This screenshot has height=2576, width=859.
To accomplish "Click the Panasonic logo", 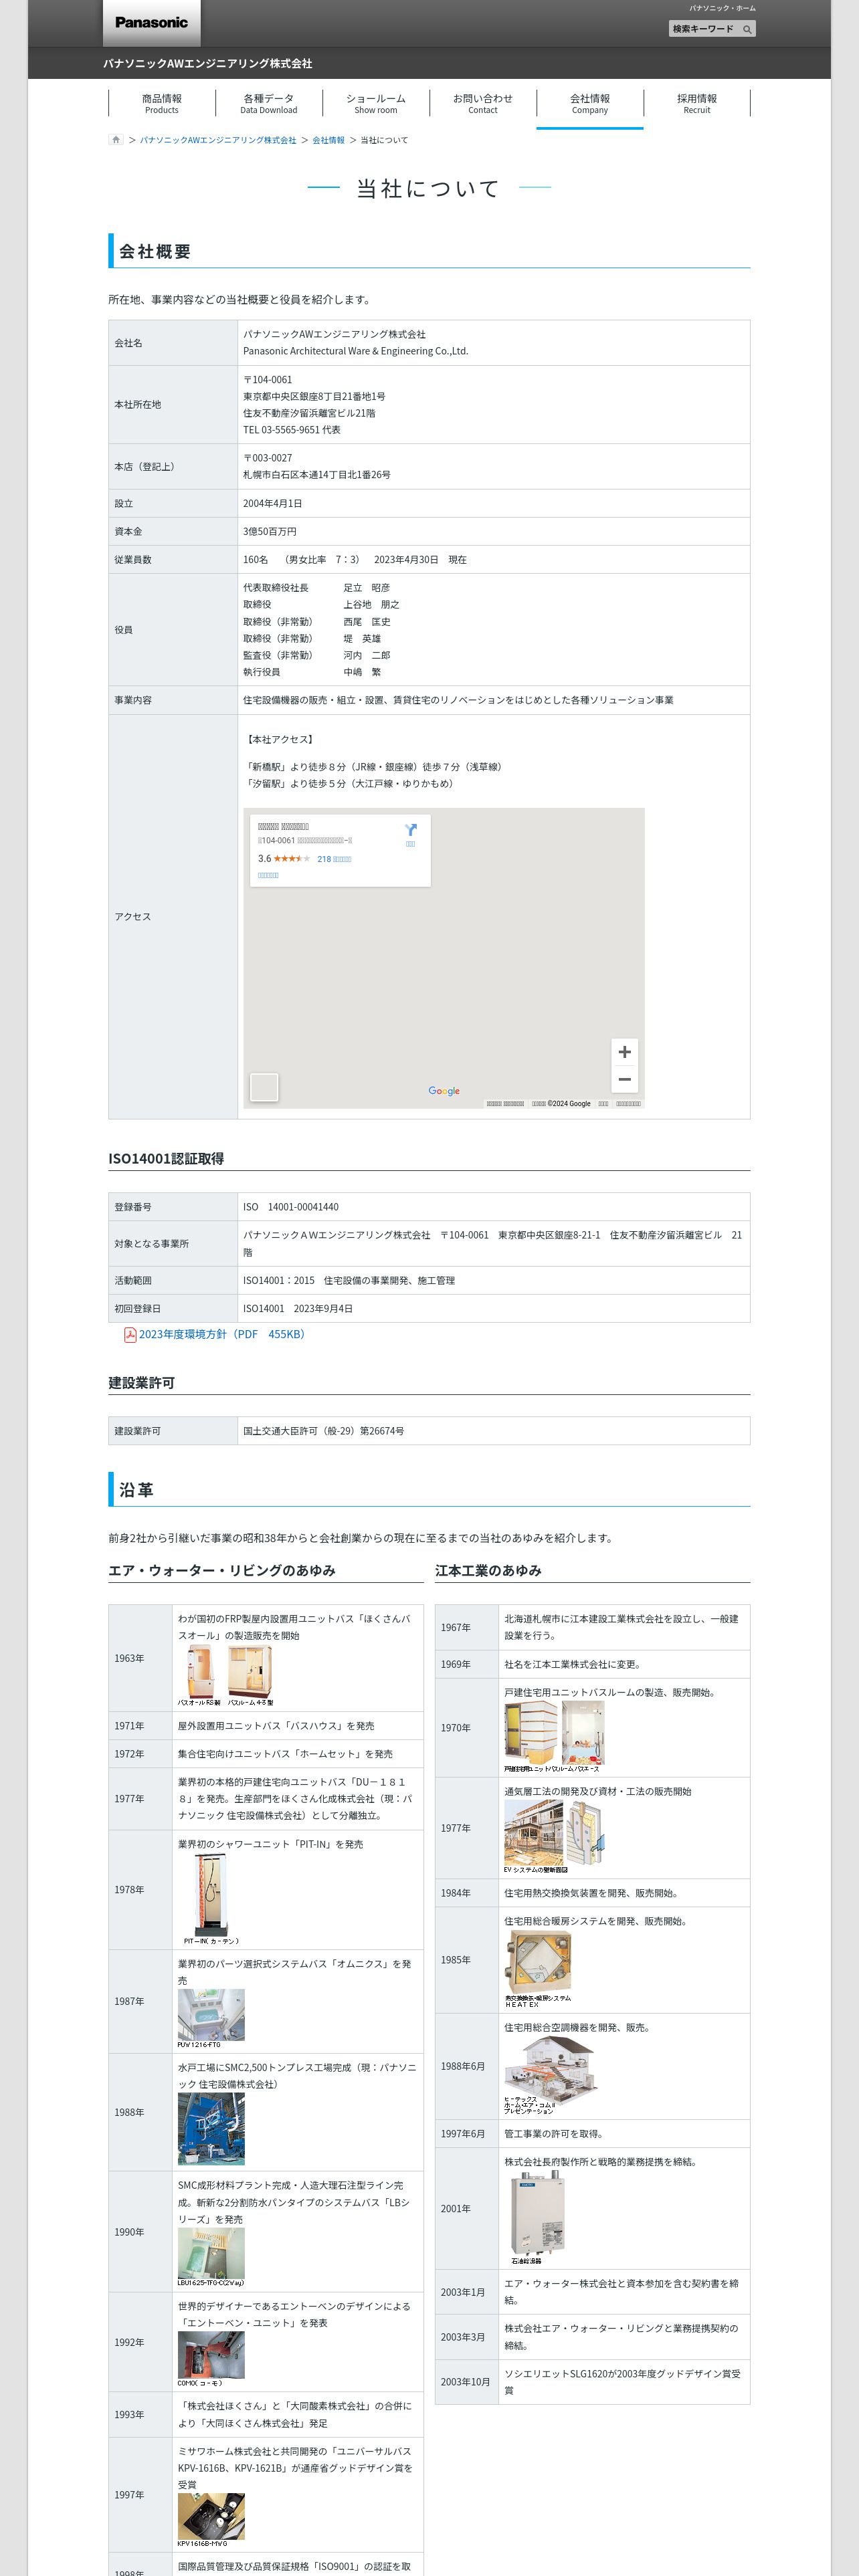I will pyautogui.click(x=151, y=22).
